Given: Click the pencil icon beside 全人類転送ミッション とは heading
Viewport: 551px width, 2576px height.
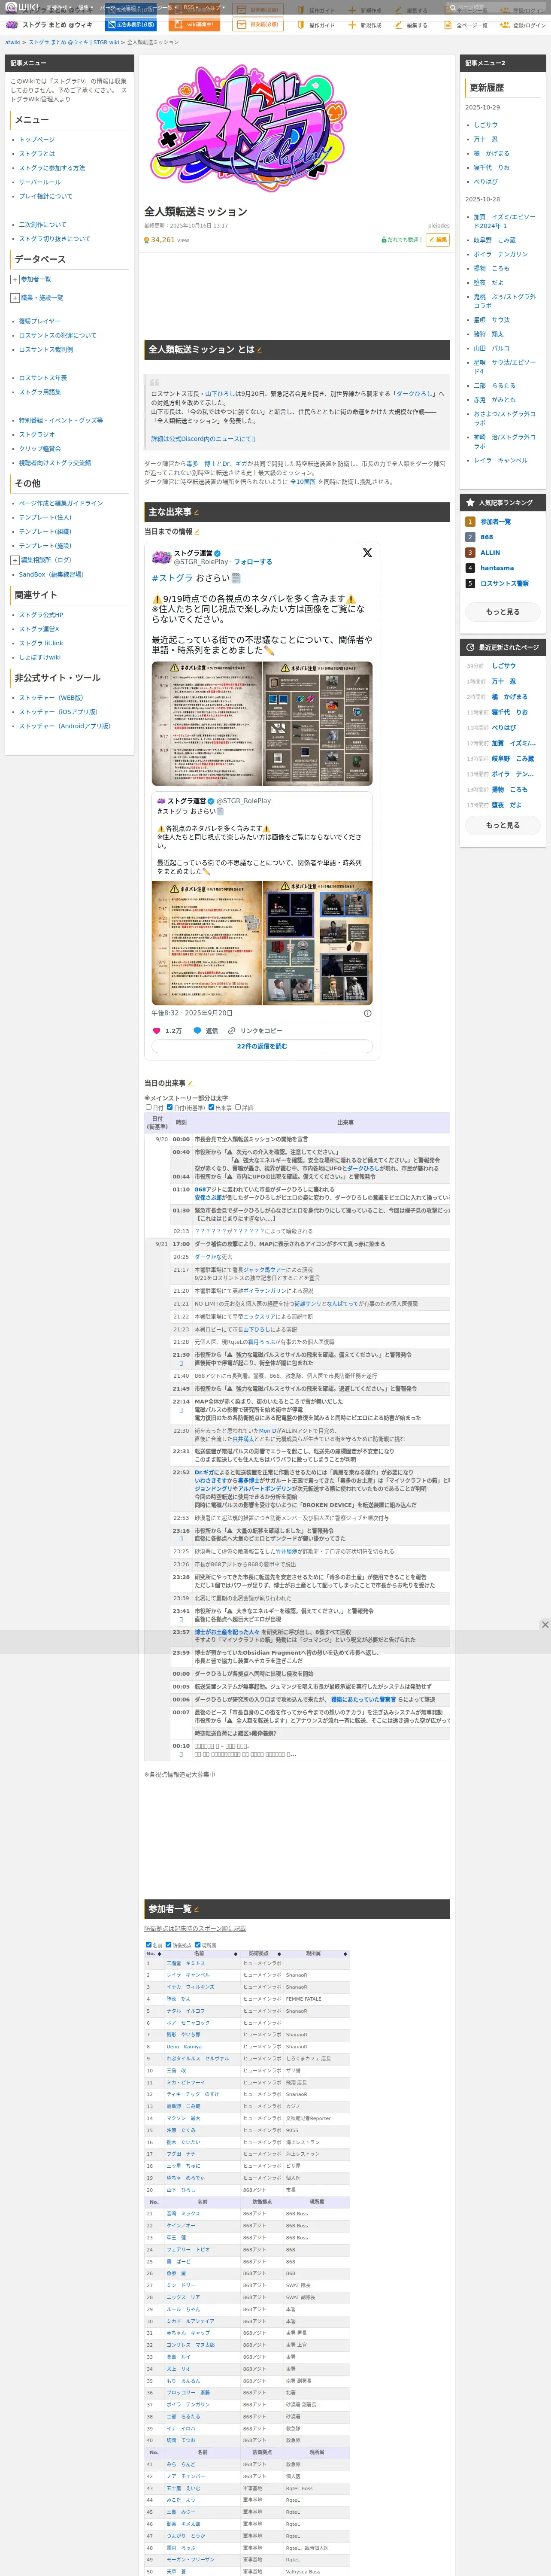Looking at the screenshot, I should [x=260, y=350].
